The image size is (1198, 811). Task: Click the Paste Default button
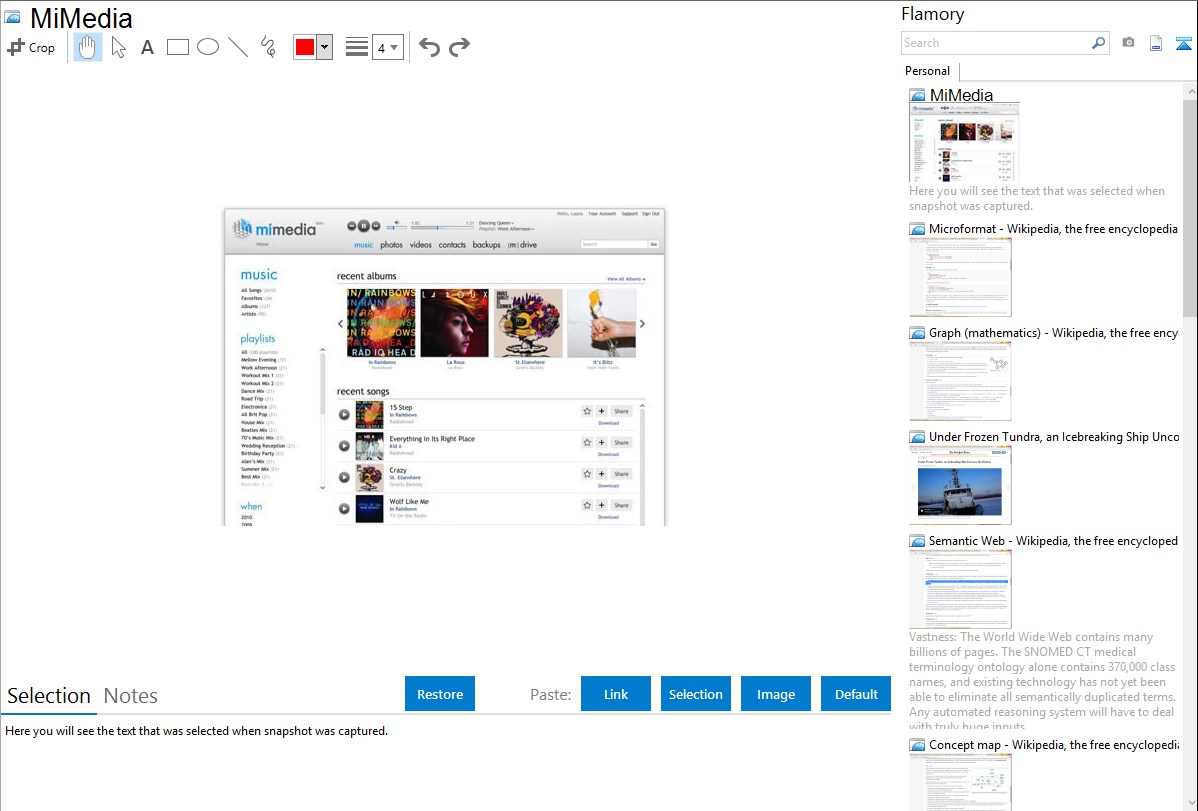pyautogui.click(x=856, y=694)
